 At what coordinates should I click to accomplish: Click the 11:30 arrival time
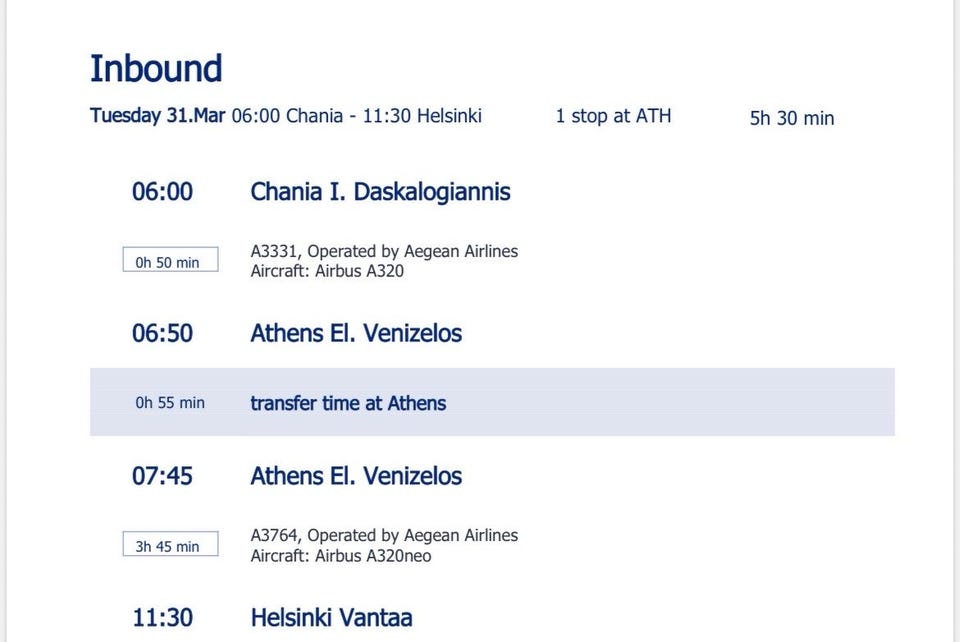162,618
